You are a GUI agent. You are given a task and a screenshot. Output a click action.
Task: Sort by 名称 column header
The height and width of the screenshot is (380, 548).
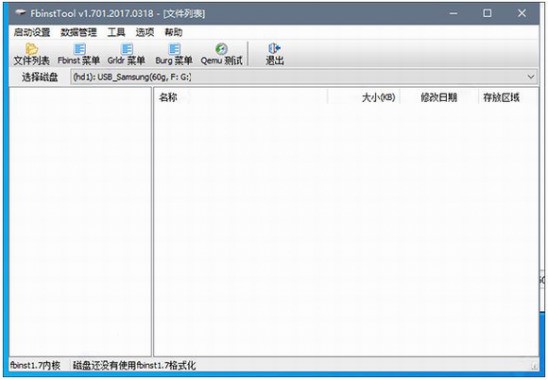(x=240, y=97)
